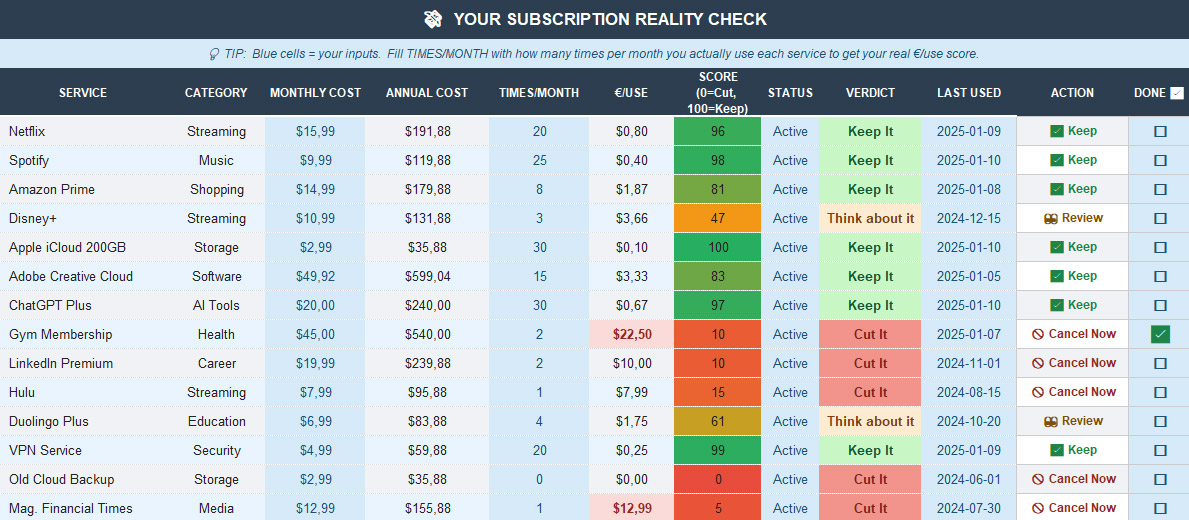Select the Review action for Duolingo Plus
The image size is (1189, 520).
[1072, 421]
